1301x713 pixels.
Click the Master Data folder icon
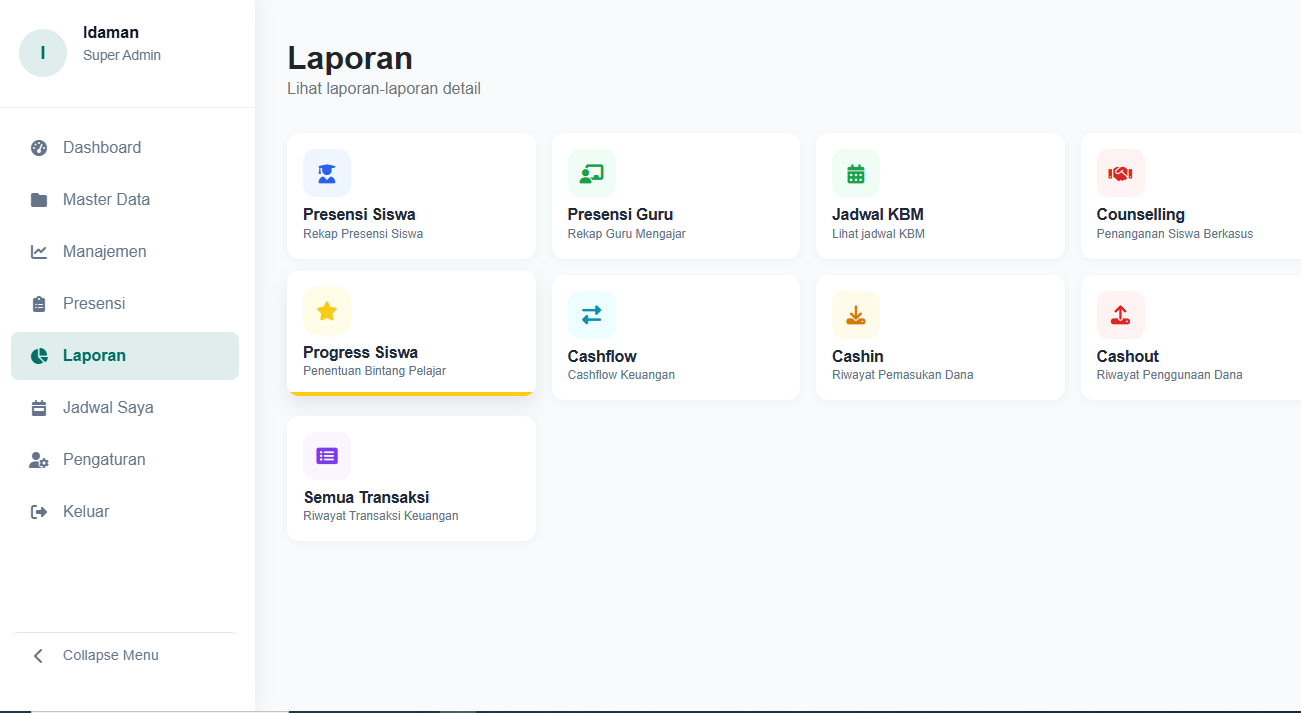[x=39, y=200]
